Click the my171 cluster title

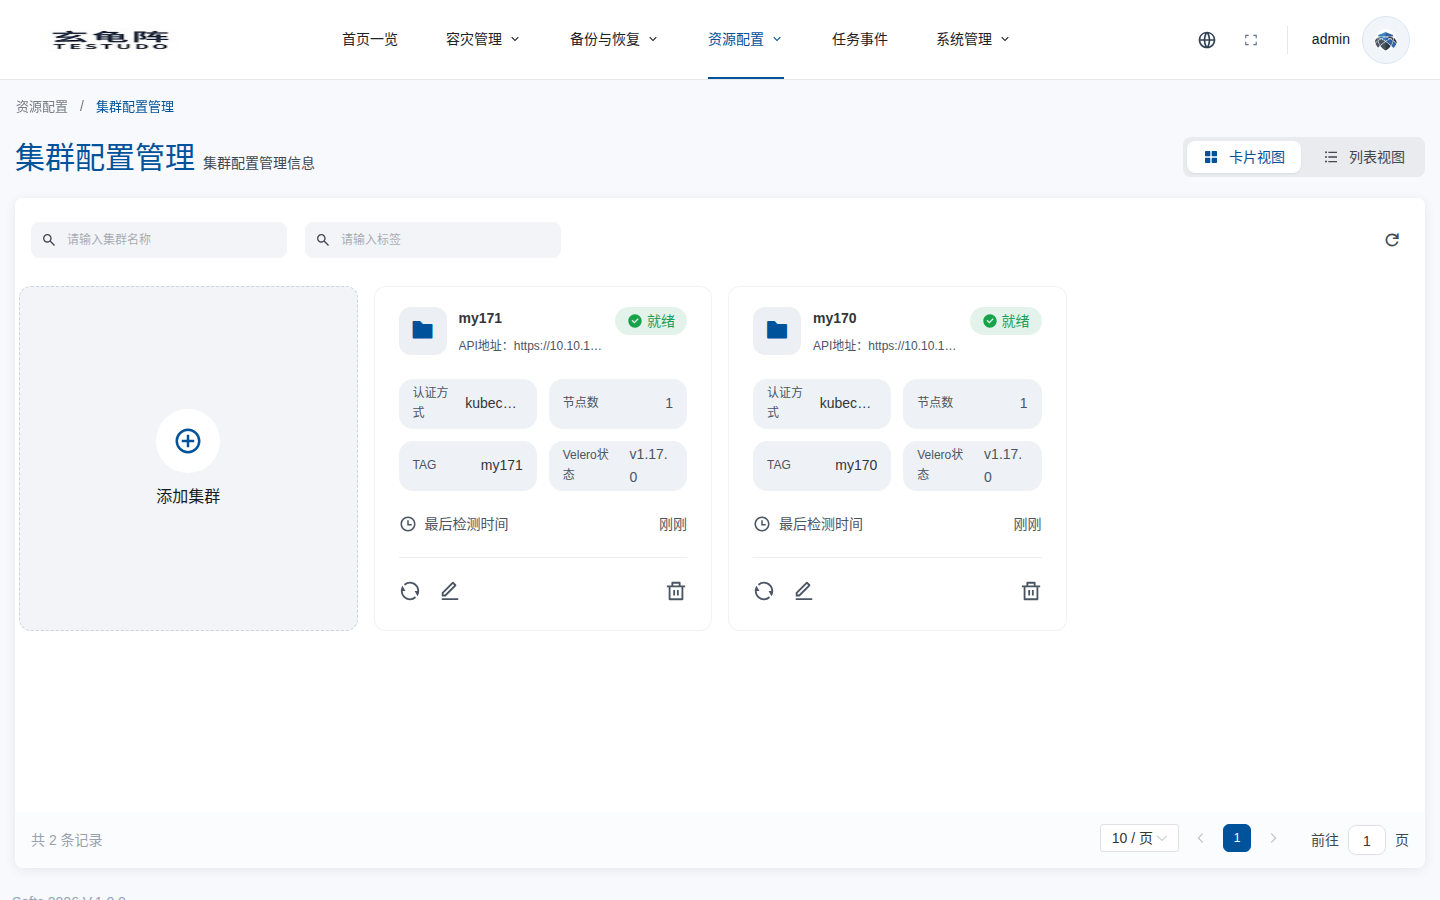click(x=480, y=318)
